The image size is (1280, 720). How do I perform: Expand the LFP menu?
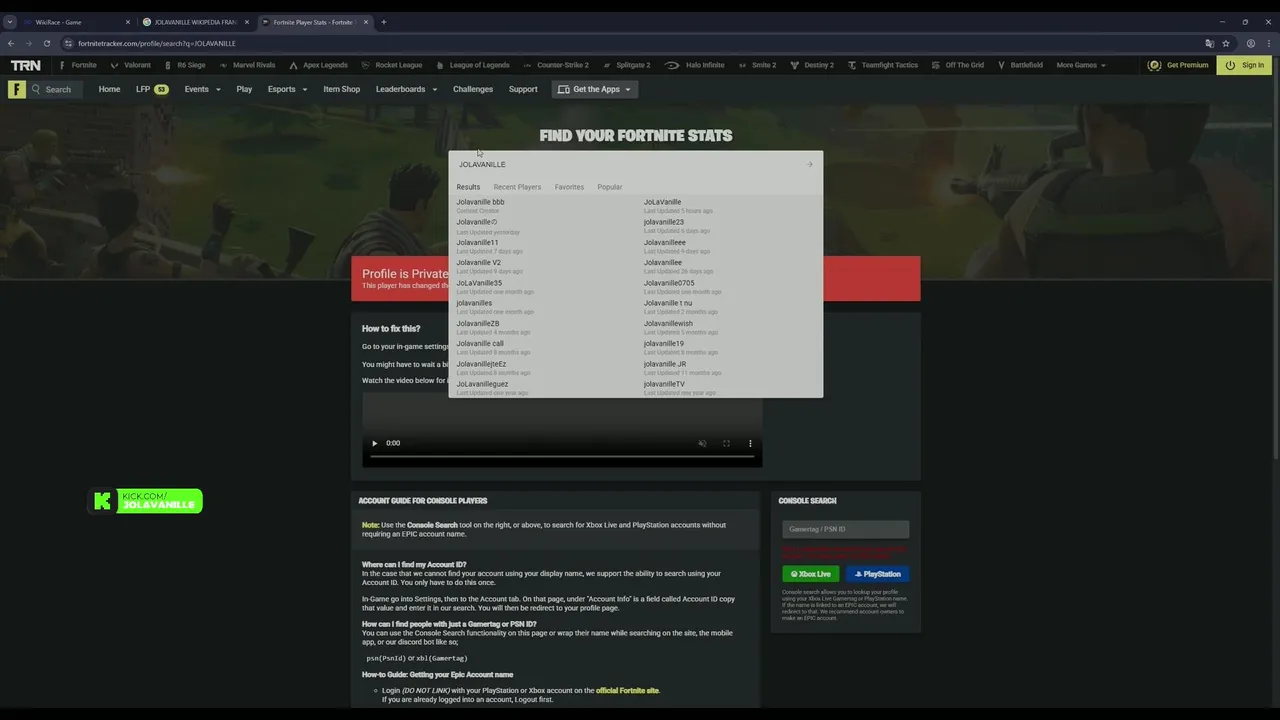(152, 89)
